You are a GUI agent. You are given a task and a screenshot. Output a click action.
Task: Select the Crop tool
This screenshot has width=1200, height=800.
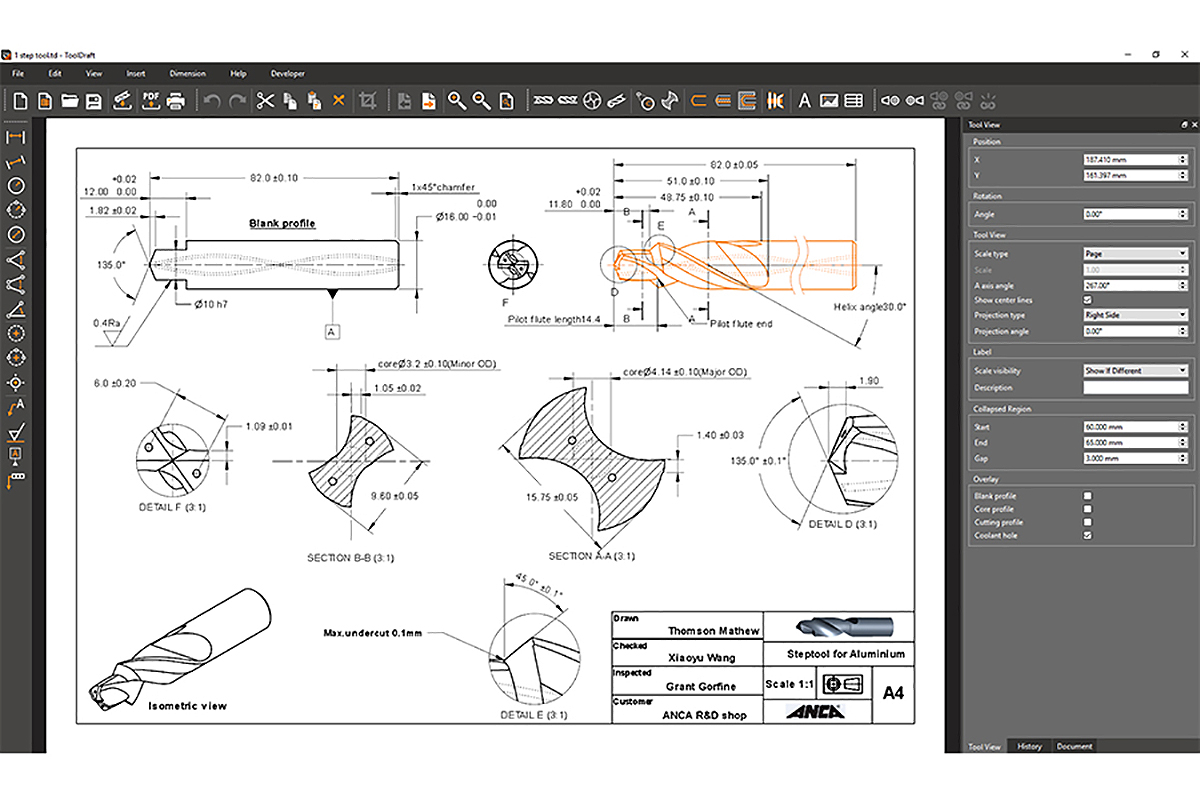pyautogui.click(x=370, y=100)
